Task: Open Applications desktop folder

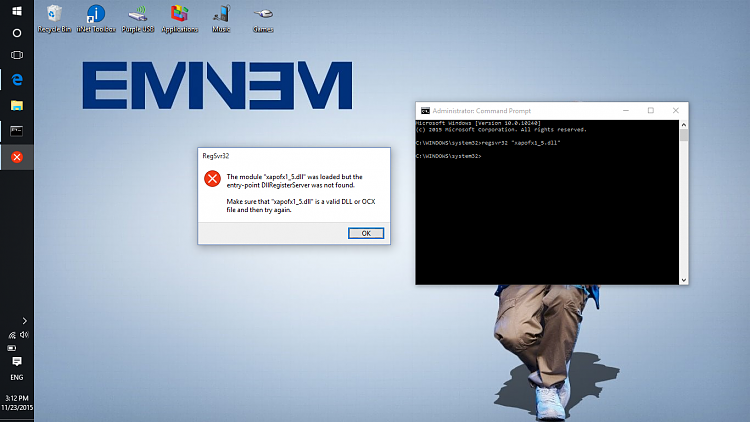Action: (179, 19)
